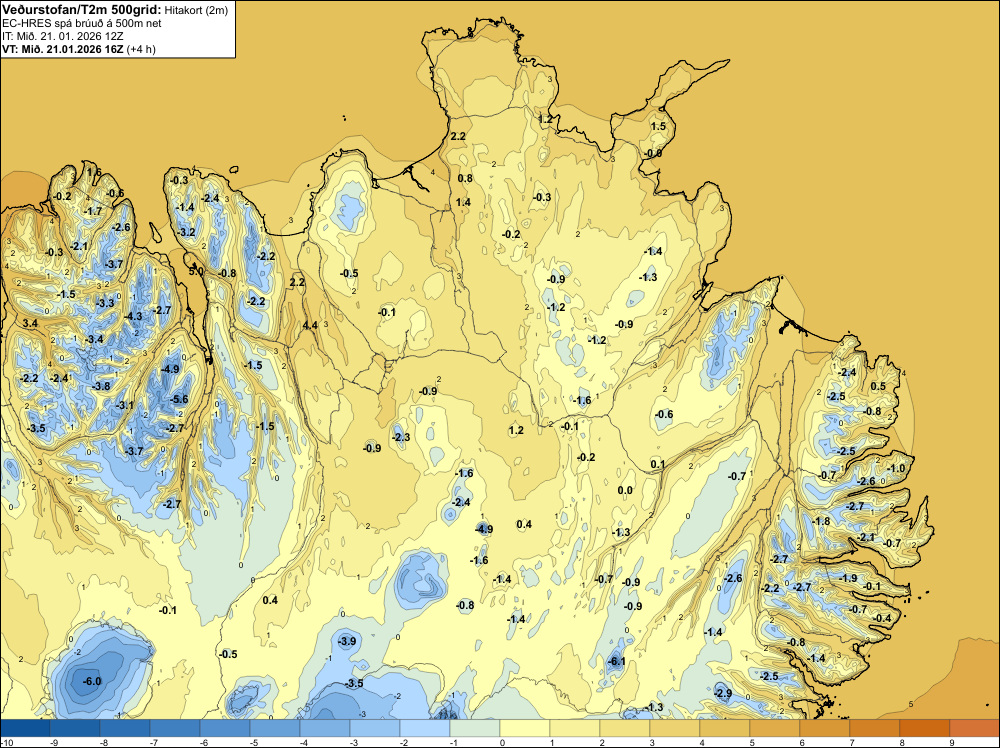Click the line 'EC-HRES spá brúuð á 500m net'

[82, 23]
